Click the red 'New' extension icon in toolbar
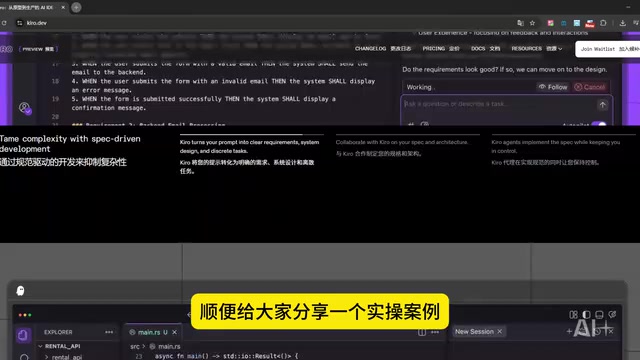This screenshot has width=640, height=360. tap(590, 23)
